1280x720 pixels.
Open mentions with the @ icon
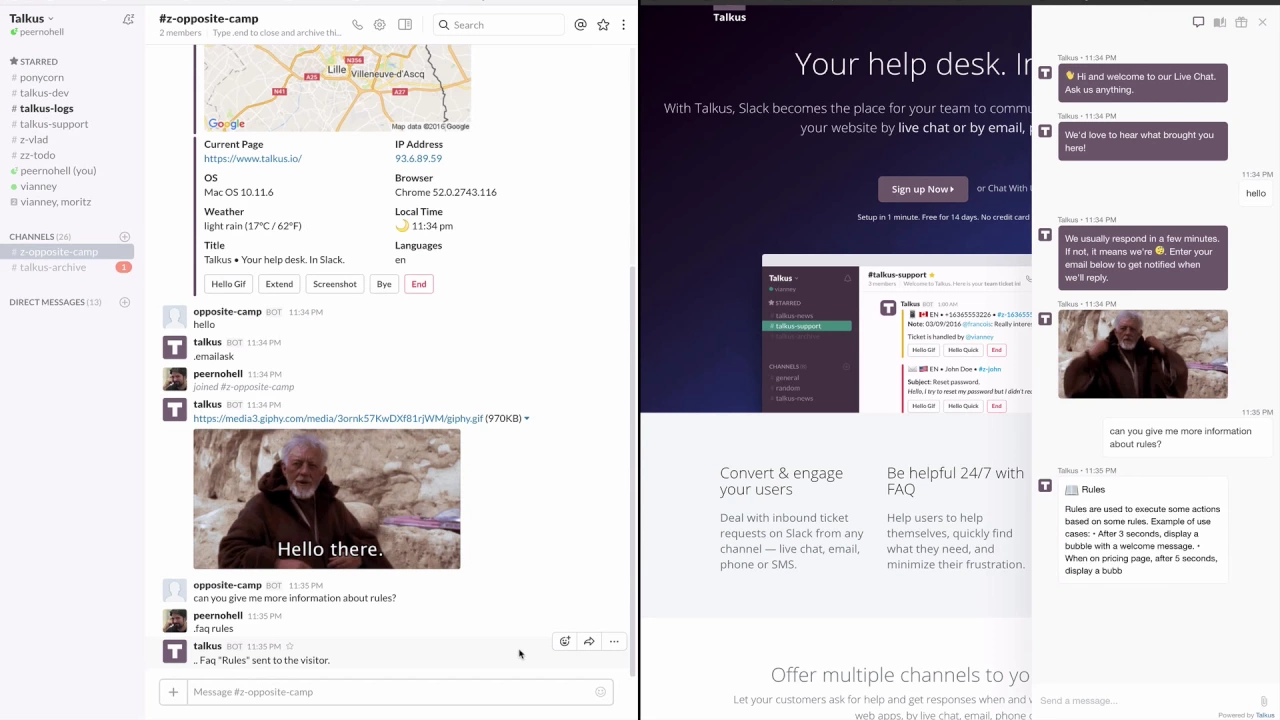click(x=580, y=25)
